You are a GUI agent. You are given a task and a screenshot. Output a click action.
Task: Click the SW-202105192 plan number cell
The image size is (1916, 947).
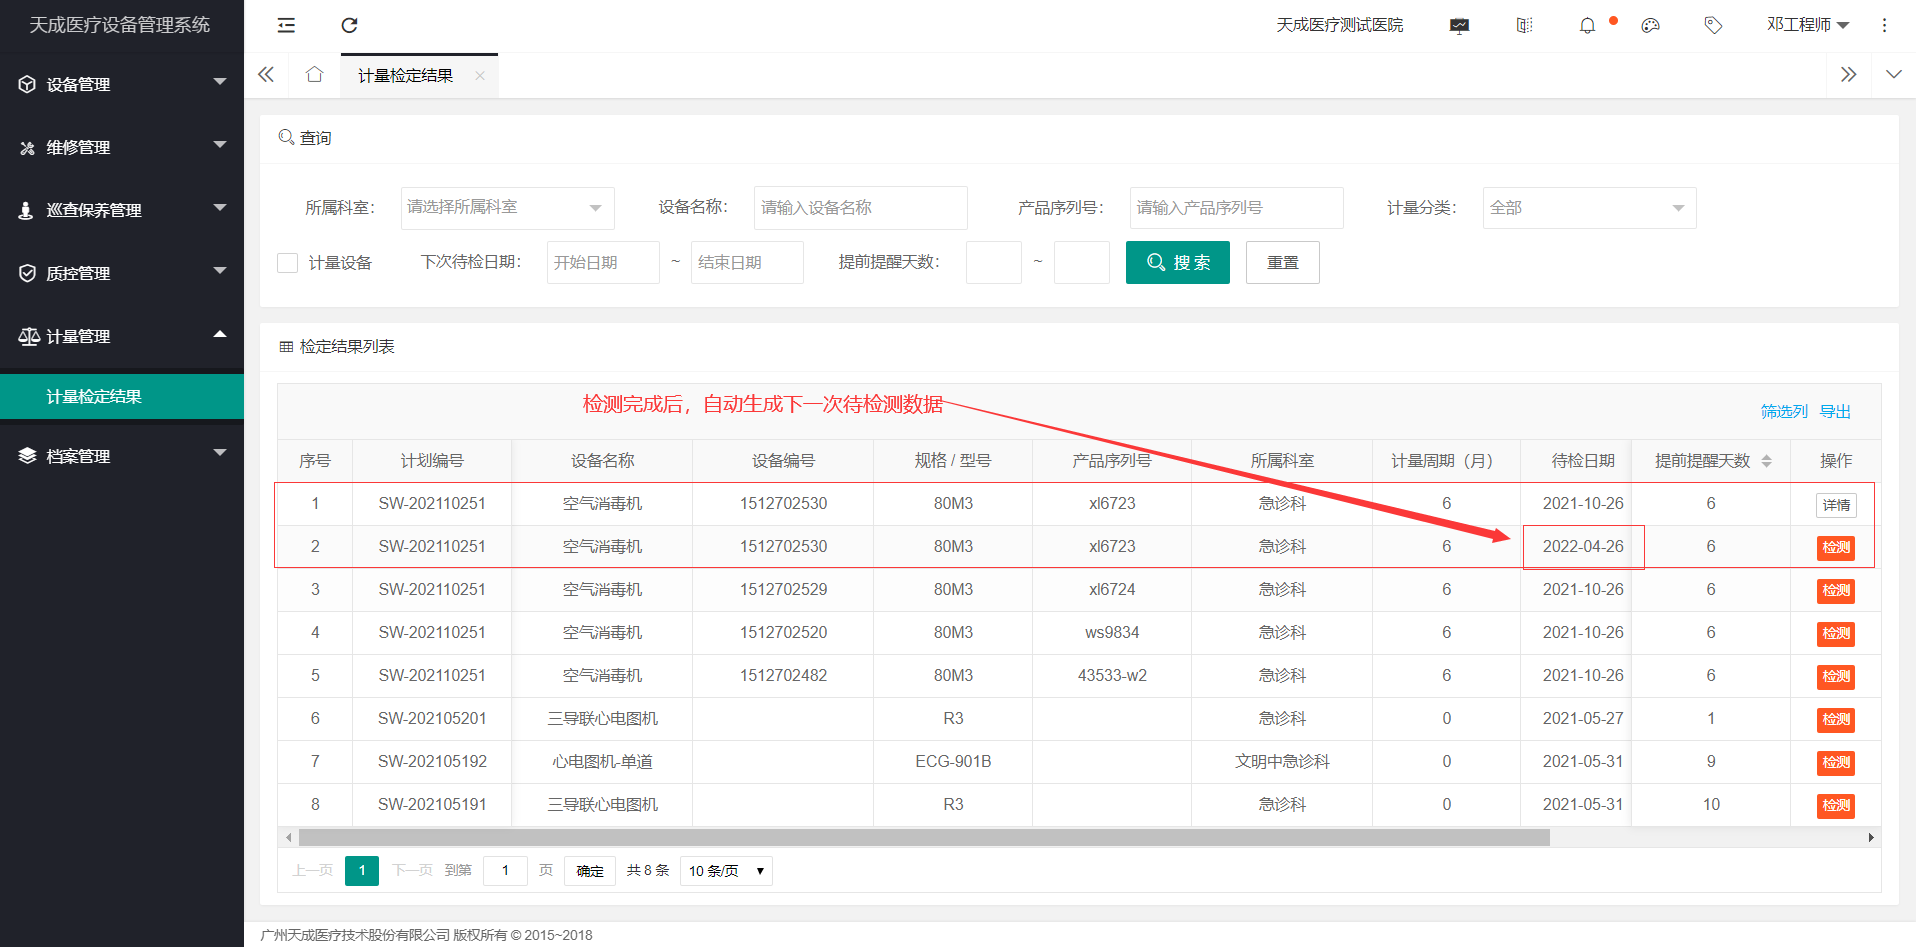click(432, 762)
